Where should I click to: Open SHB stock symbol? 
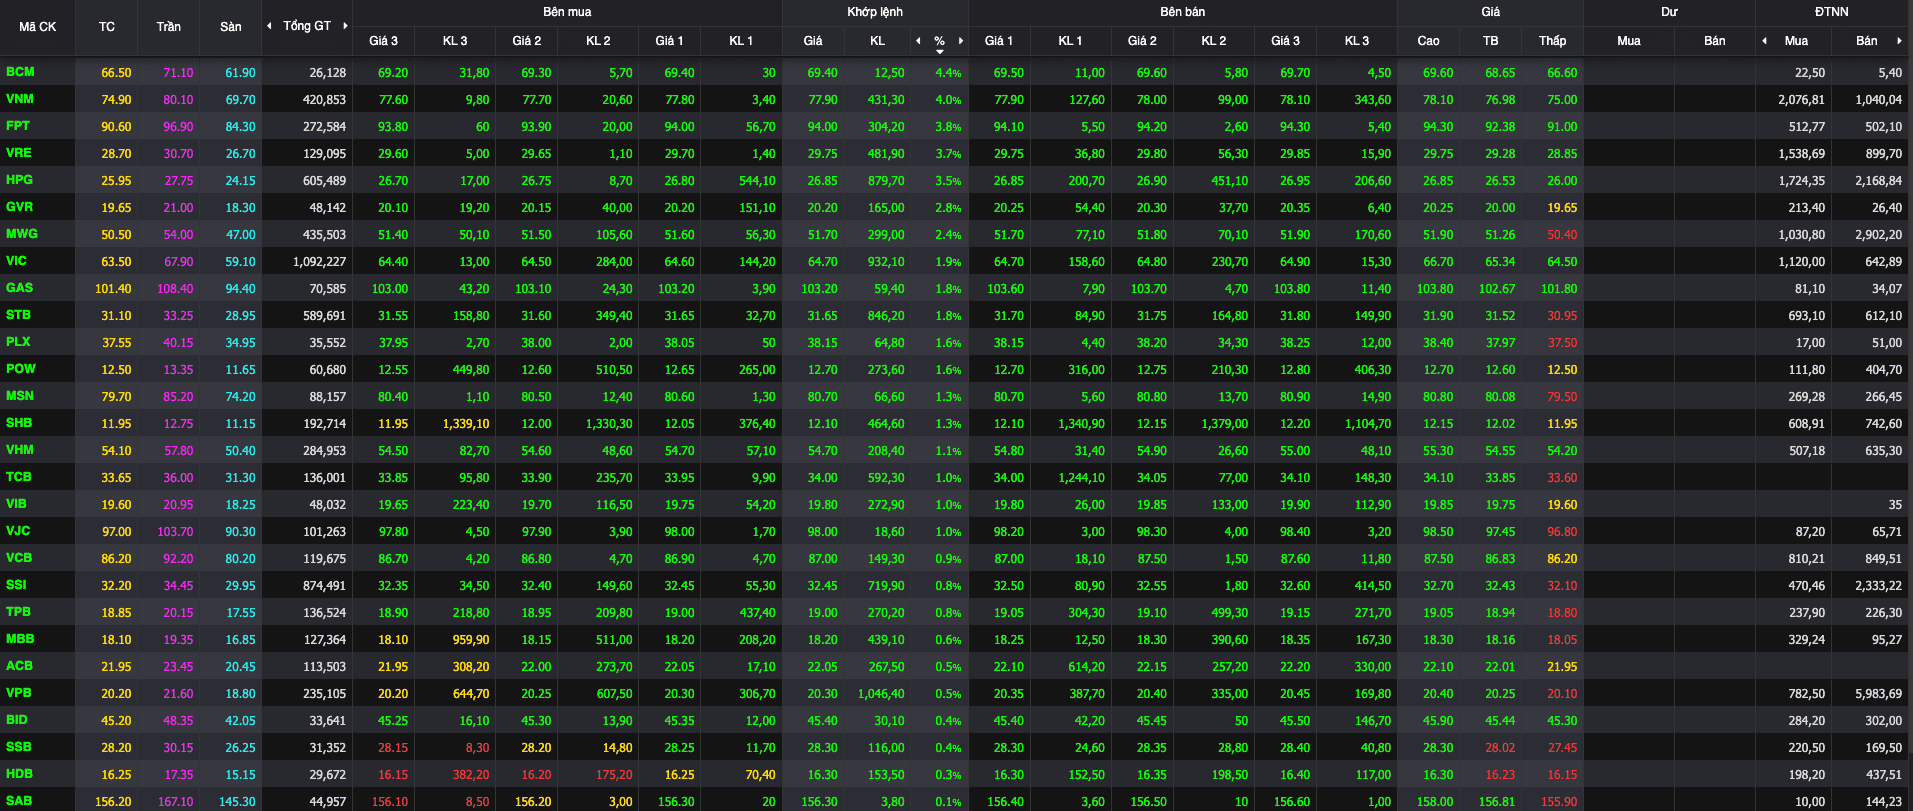click(x=19, y=423)
